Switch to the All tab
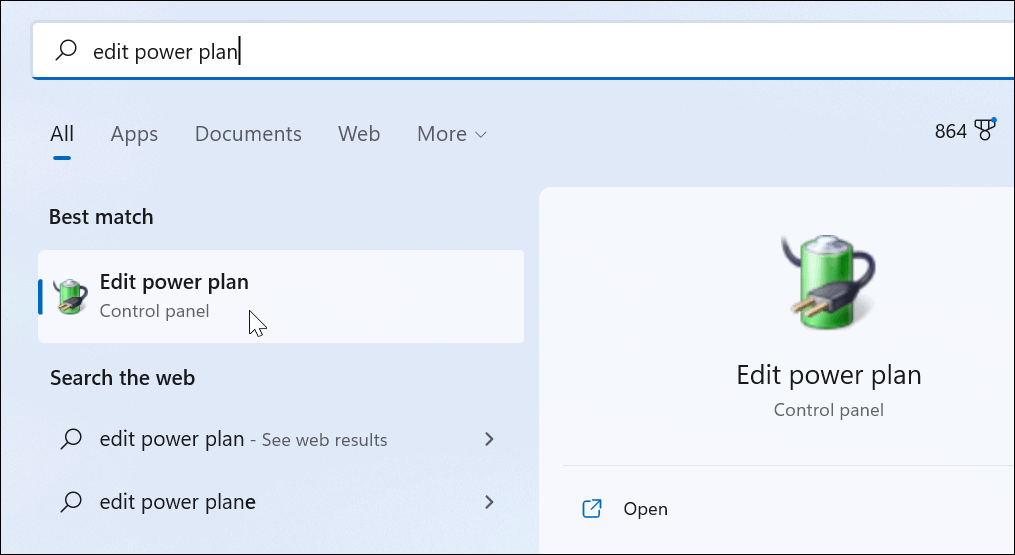 (62, 134)
